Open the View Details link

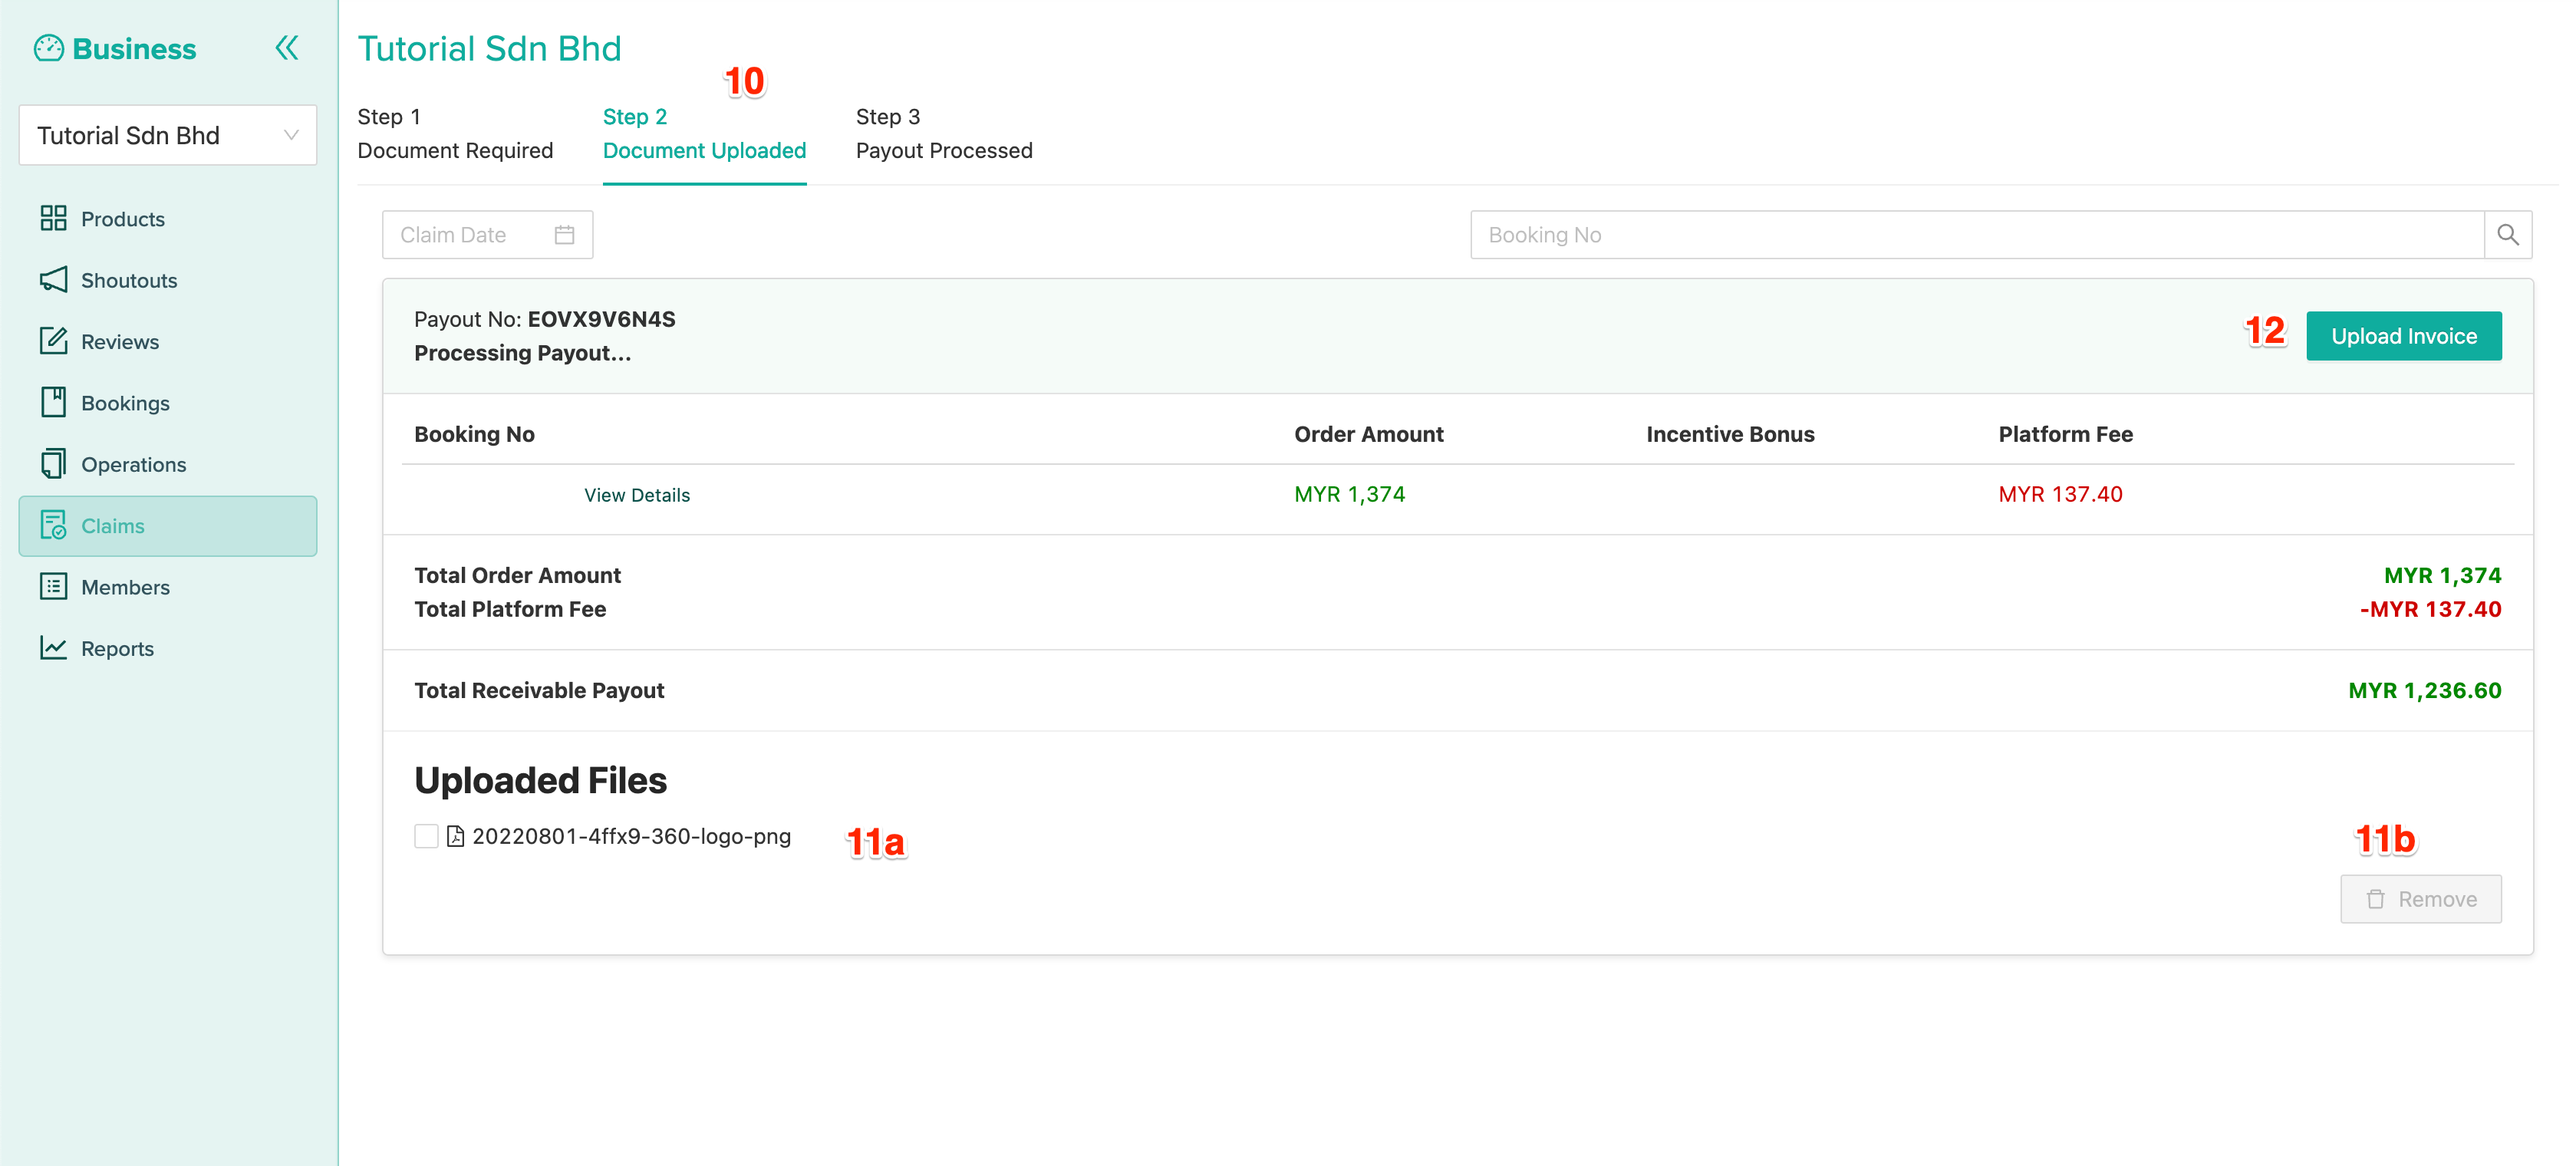point(637,495)
